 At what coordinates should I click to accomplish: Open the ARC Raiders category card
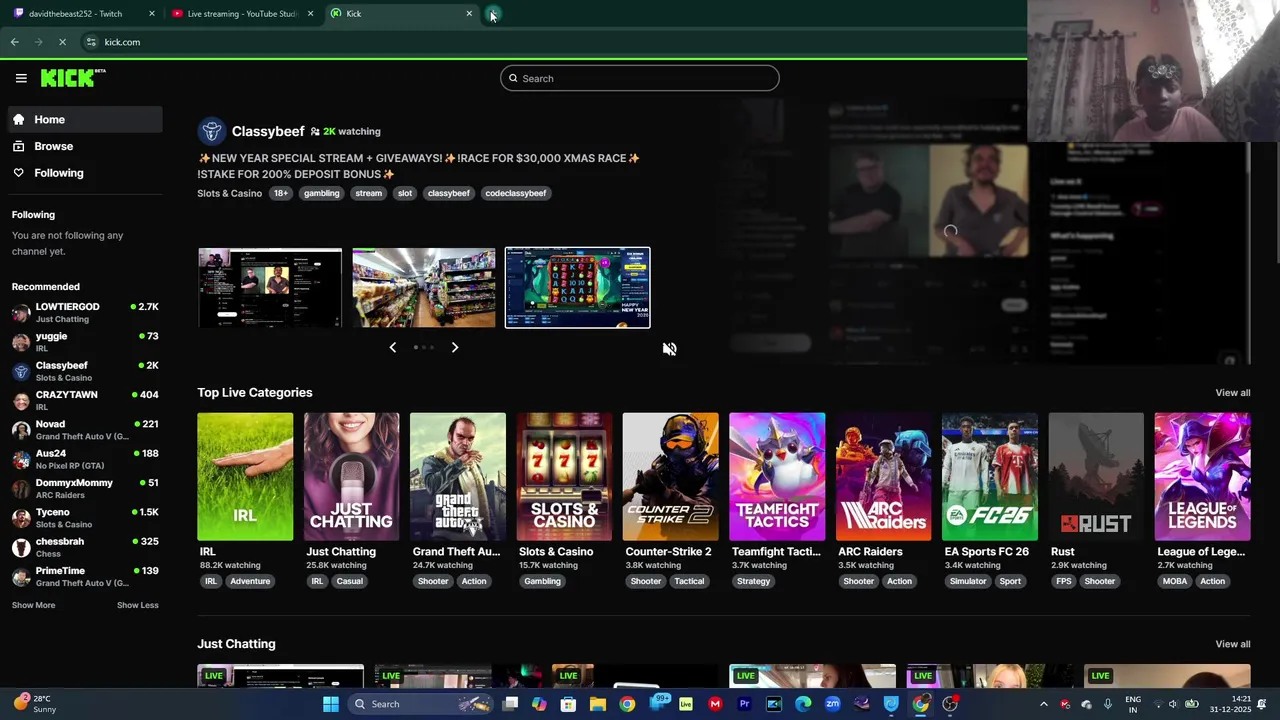[x=883, y=477]
